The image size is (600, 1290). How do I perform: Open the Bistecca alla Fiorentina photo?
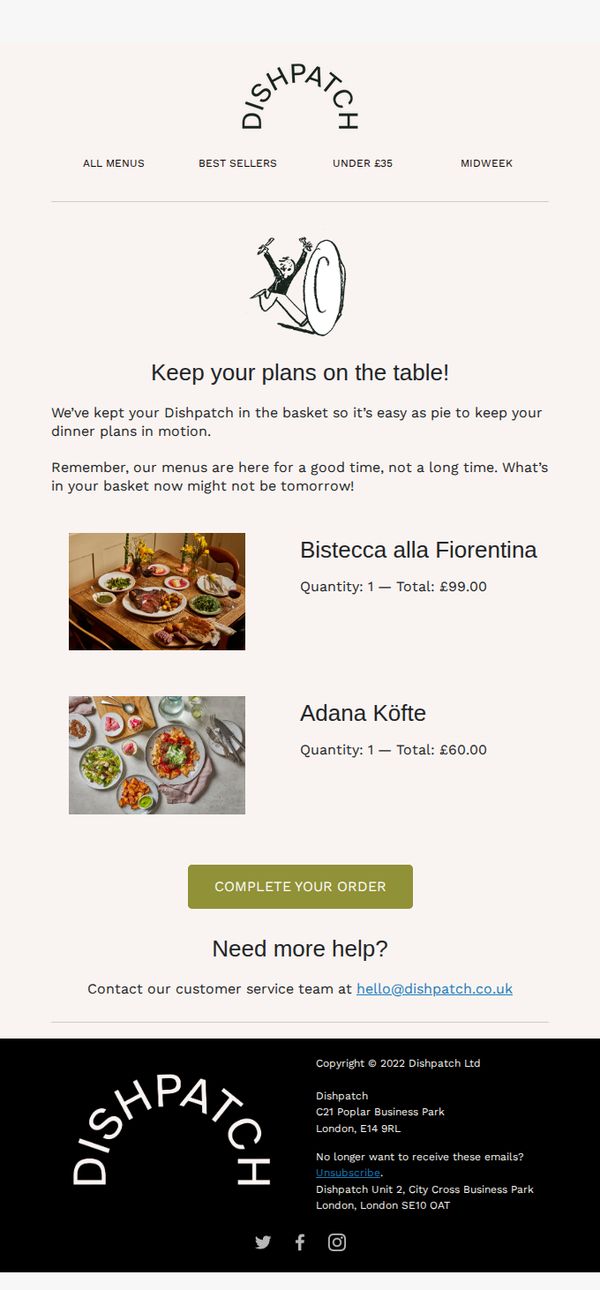coord(157,591)
